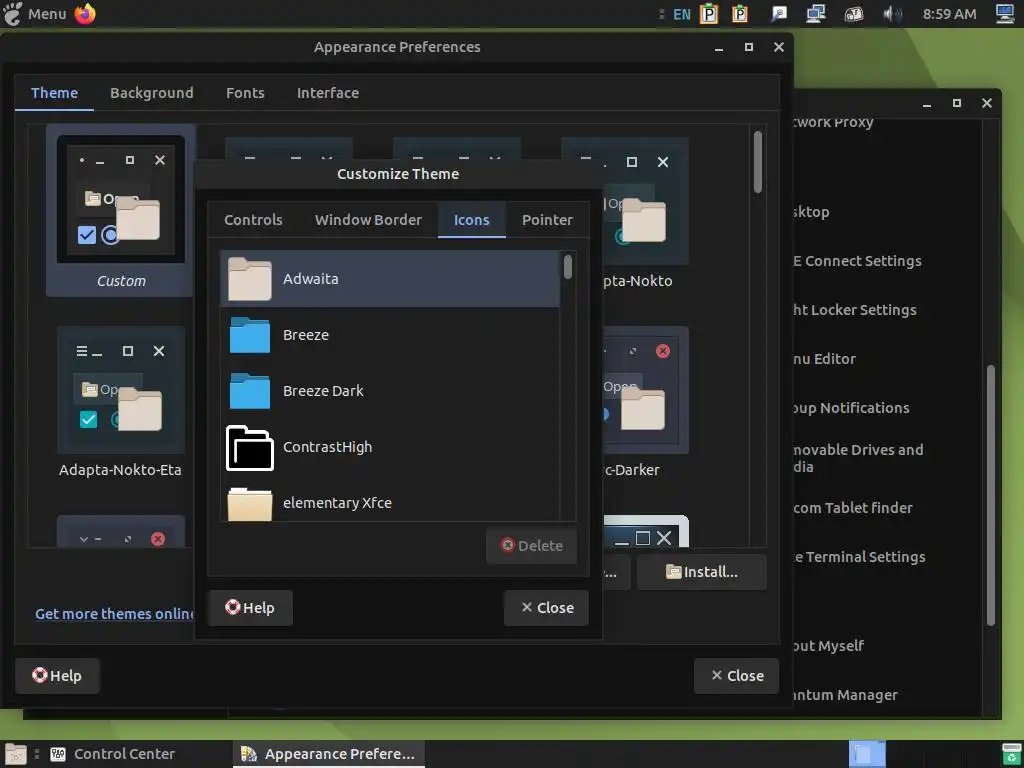Select the elementary Xfce icon theme
Screen dimensions: 1024x768
390,502
